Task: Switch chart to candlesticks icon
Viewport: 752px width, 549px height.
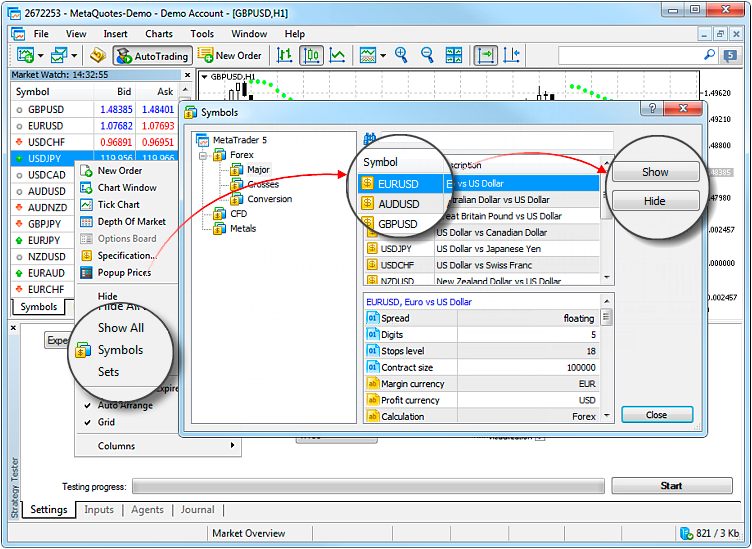Action: pos(311,55)
